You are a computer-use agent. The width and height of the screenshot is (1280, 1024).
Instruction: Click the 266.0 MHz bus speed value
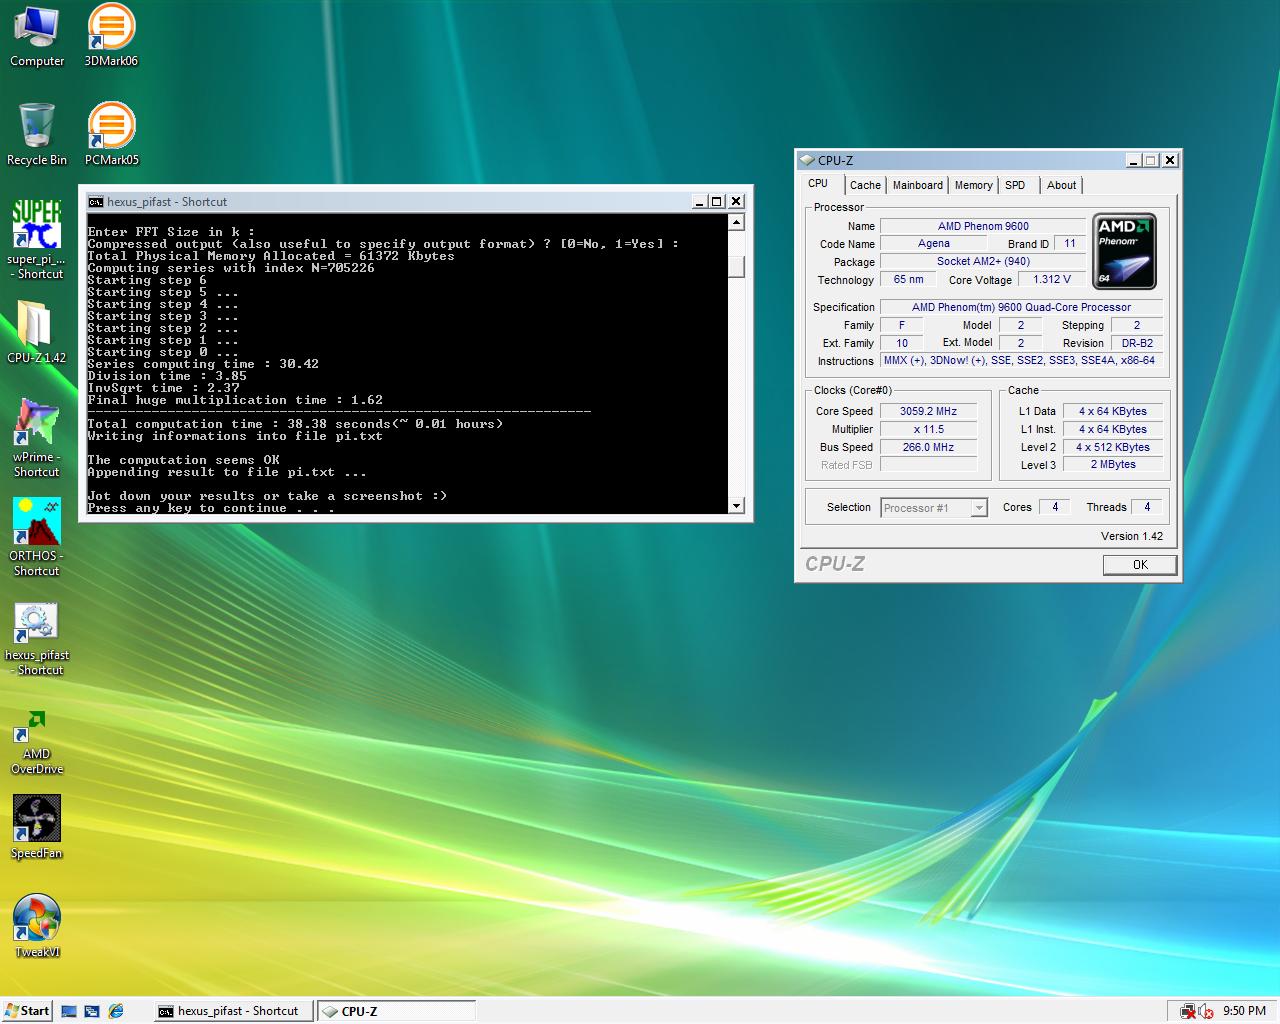tap(928, 447)
